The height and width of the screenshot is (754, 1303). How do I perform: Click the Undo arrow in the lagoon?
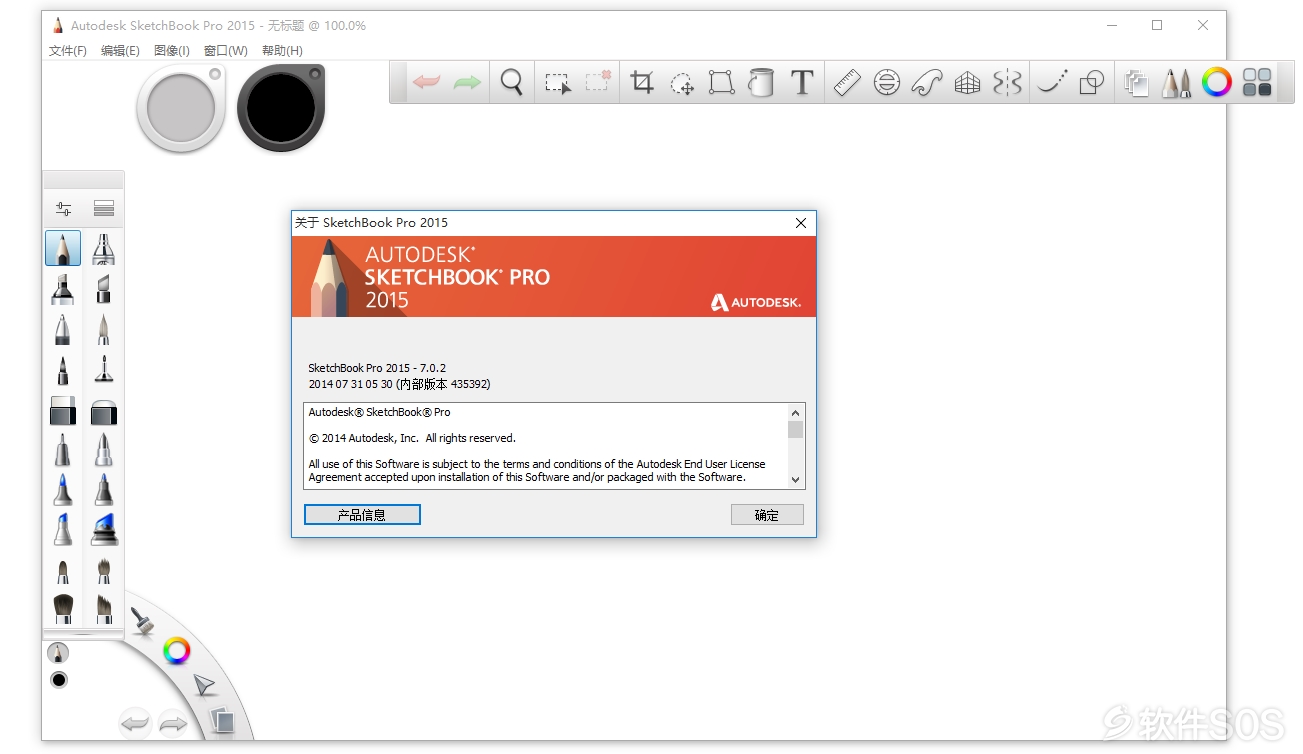(135, 722)
